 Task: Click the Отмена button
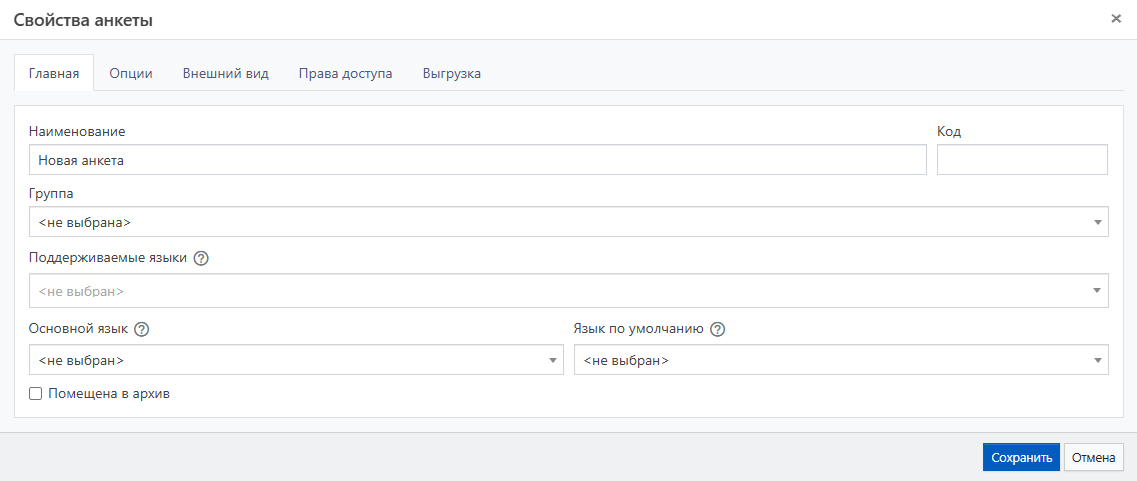(1093, 458)
